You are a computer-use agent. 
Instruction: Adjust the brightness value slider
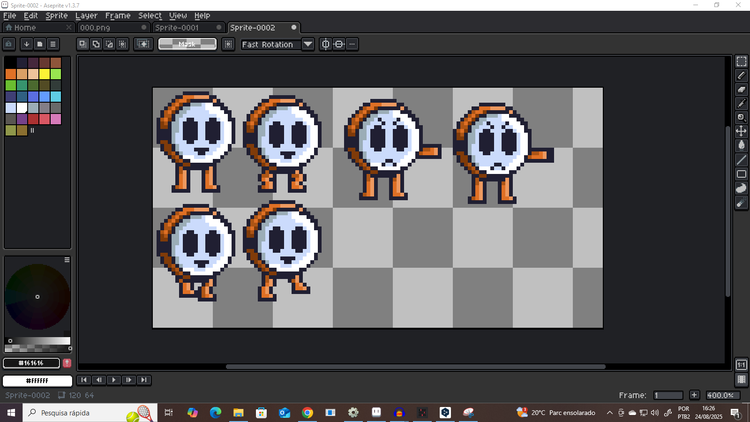(37, 341)
